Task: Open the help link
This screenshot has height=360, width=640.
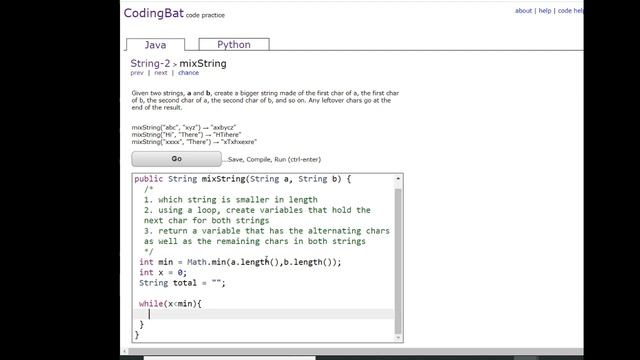Action: tap(544, 11)
